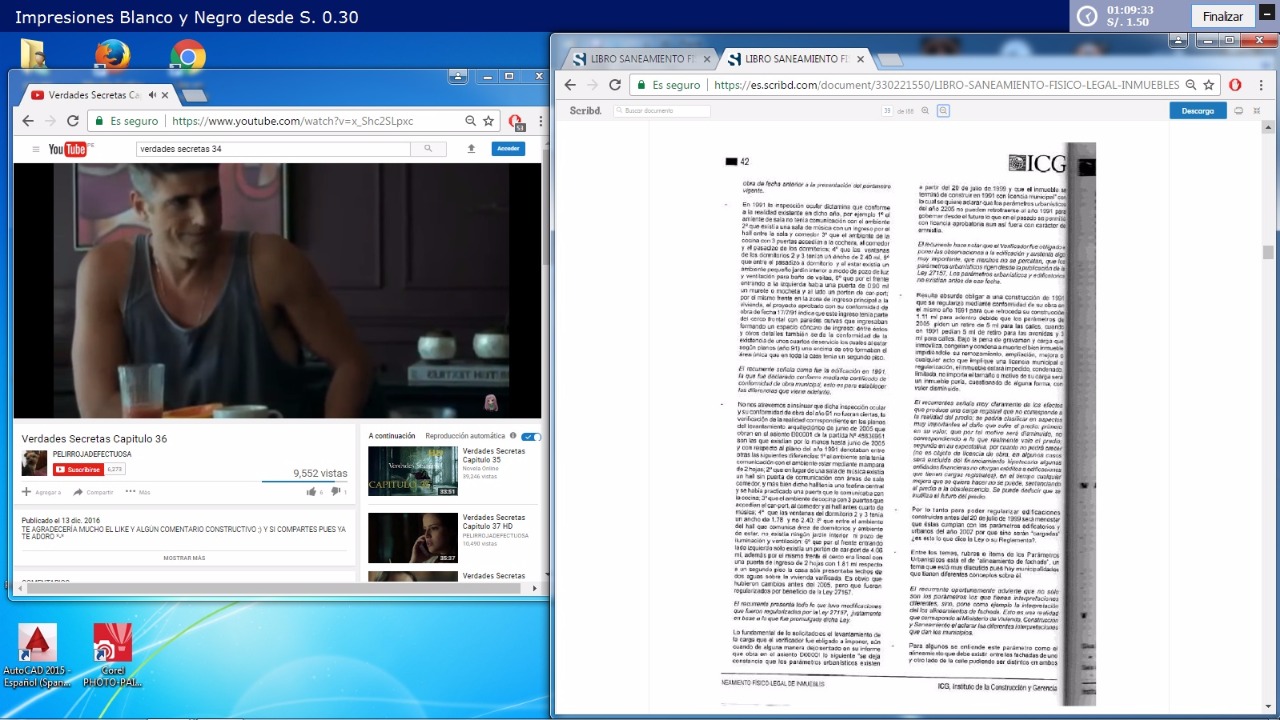Image resolution: width=1280 pixels, height=720 pixels.
Task: Bookmark the Scribd page with star icon
Action: click(x=1209, y=85)
